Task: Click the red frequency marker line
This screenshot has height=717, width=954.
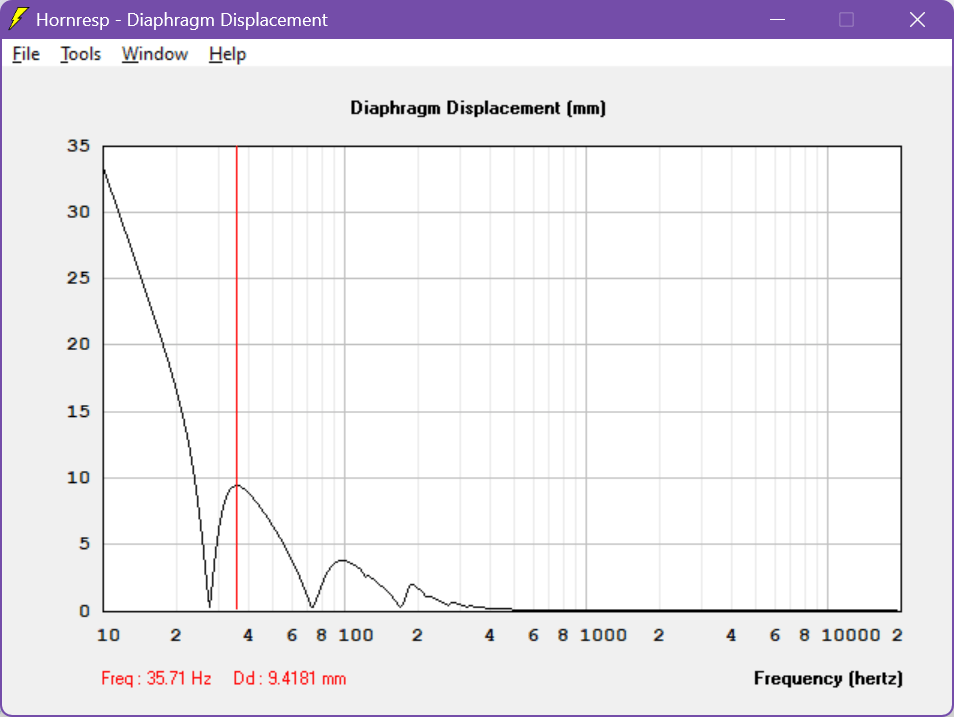Action: 237,377
